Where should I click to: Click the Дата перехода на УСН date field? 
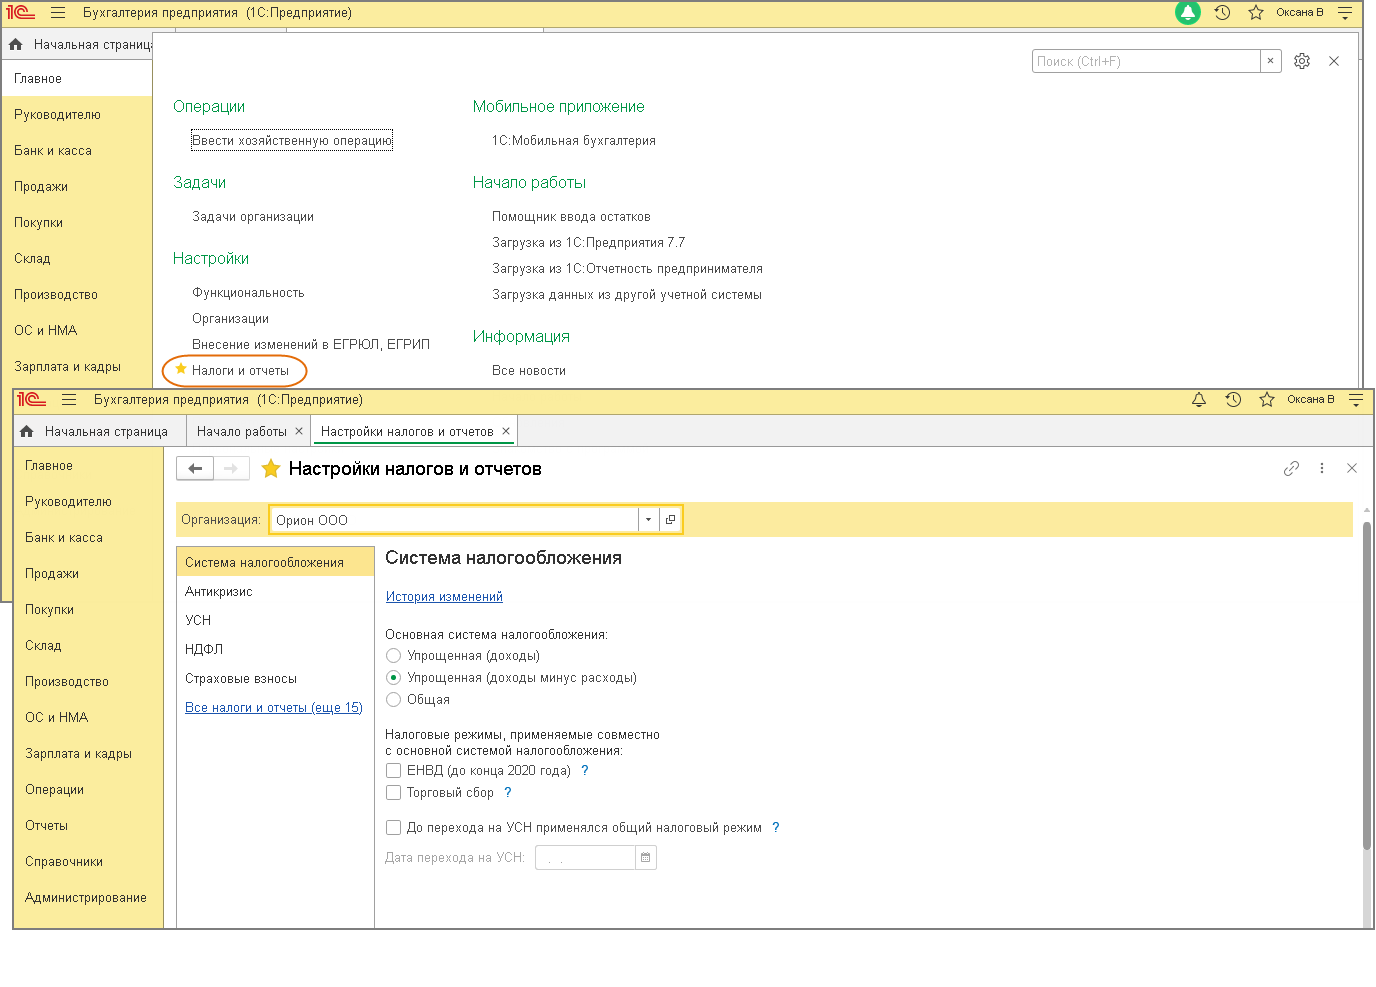tap(585, 858)
